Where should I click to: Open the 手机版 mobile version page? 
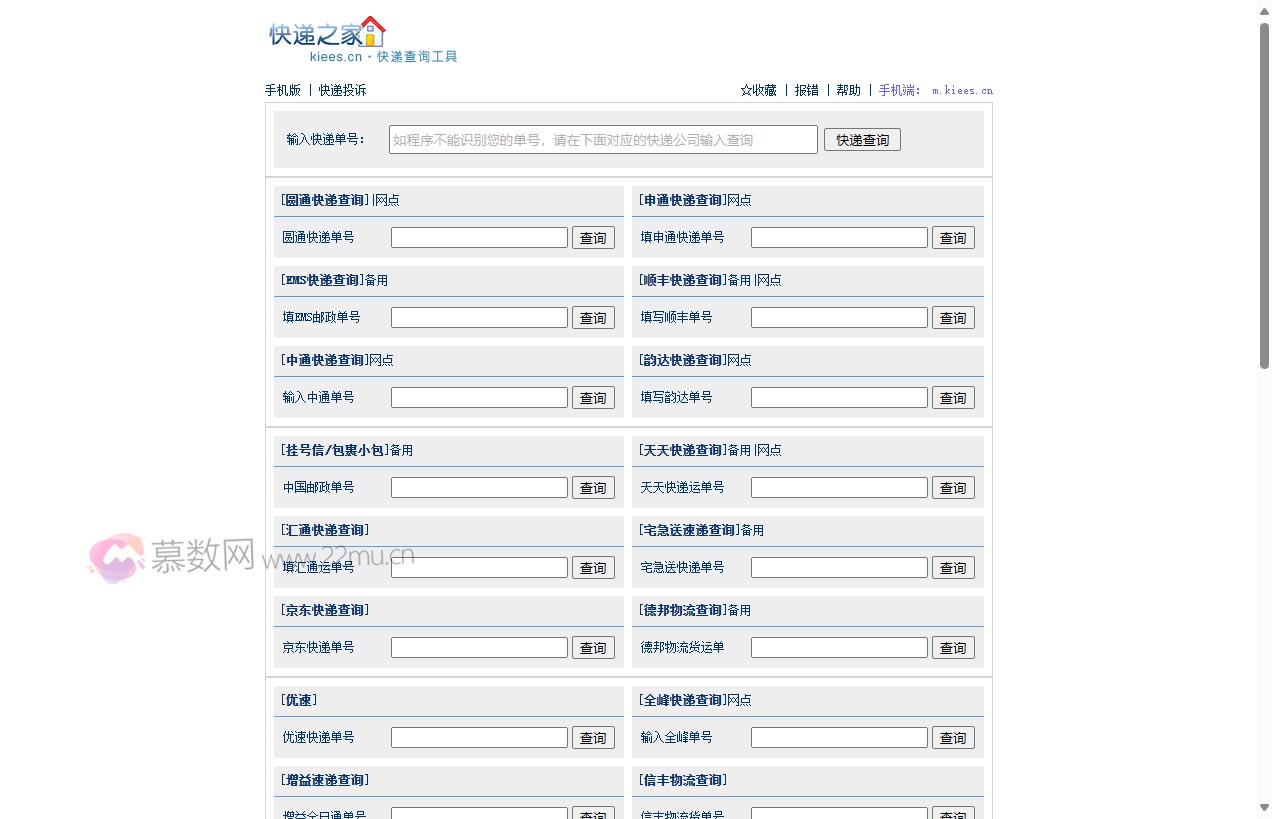pos(283,90)
